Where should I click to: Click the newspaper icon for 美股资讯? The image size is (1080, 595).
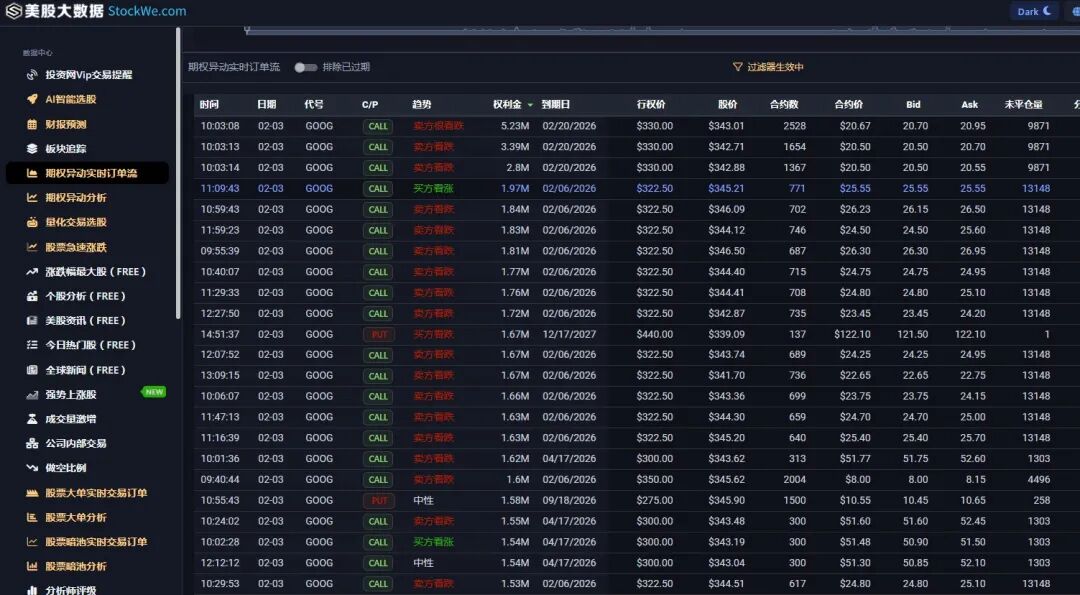32,320
